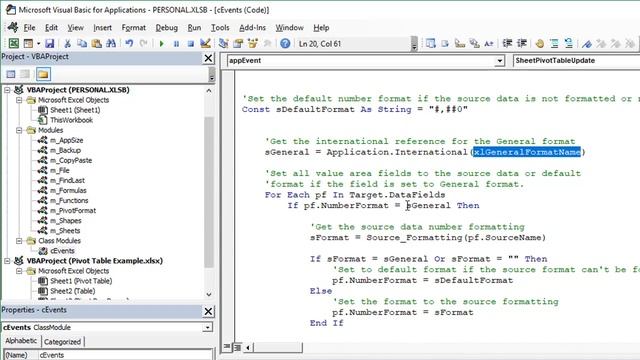This screenshot has width=640, height=360.
Task: Toggle Folders button in Project panel
Action: tap(43, 74)
